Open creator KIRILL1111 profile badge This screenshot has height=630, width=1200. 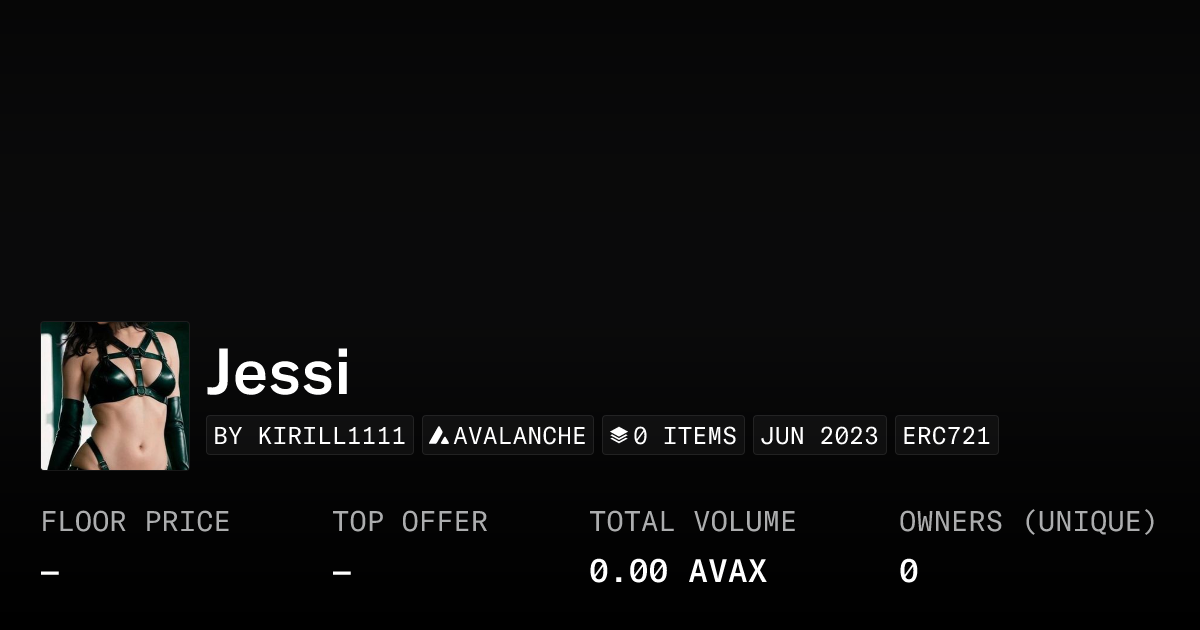[310, 436]
